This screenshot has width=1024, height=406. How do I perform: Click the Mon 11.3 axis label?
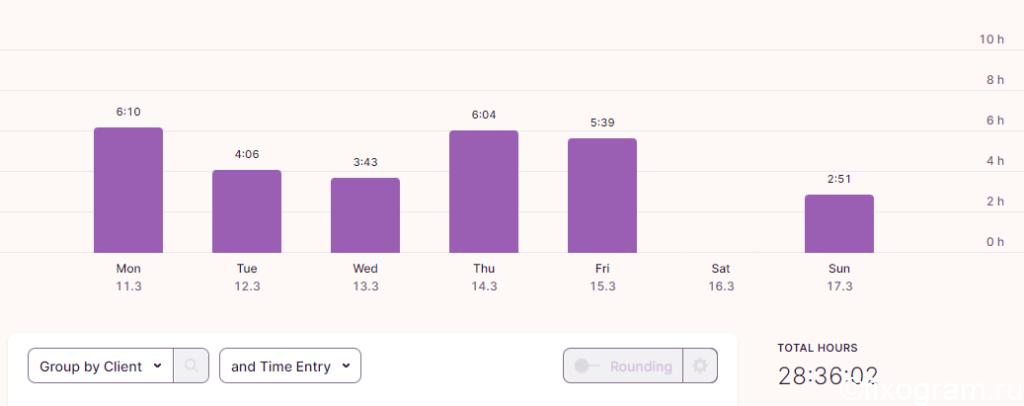(129, 277)
